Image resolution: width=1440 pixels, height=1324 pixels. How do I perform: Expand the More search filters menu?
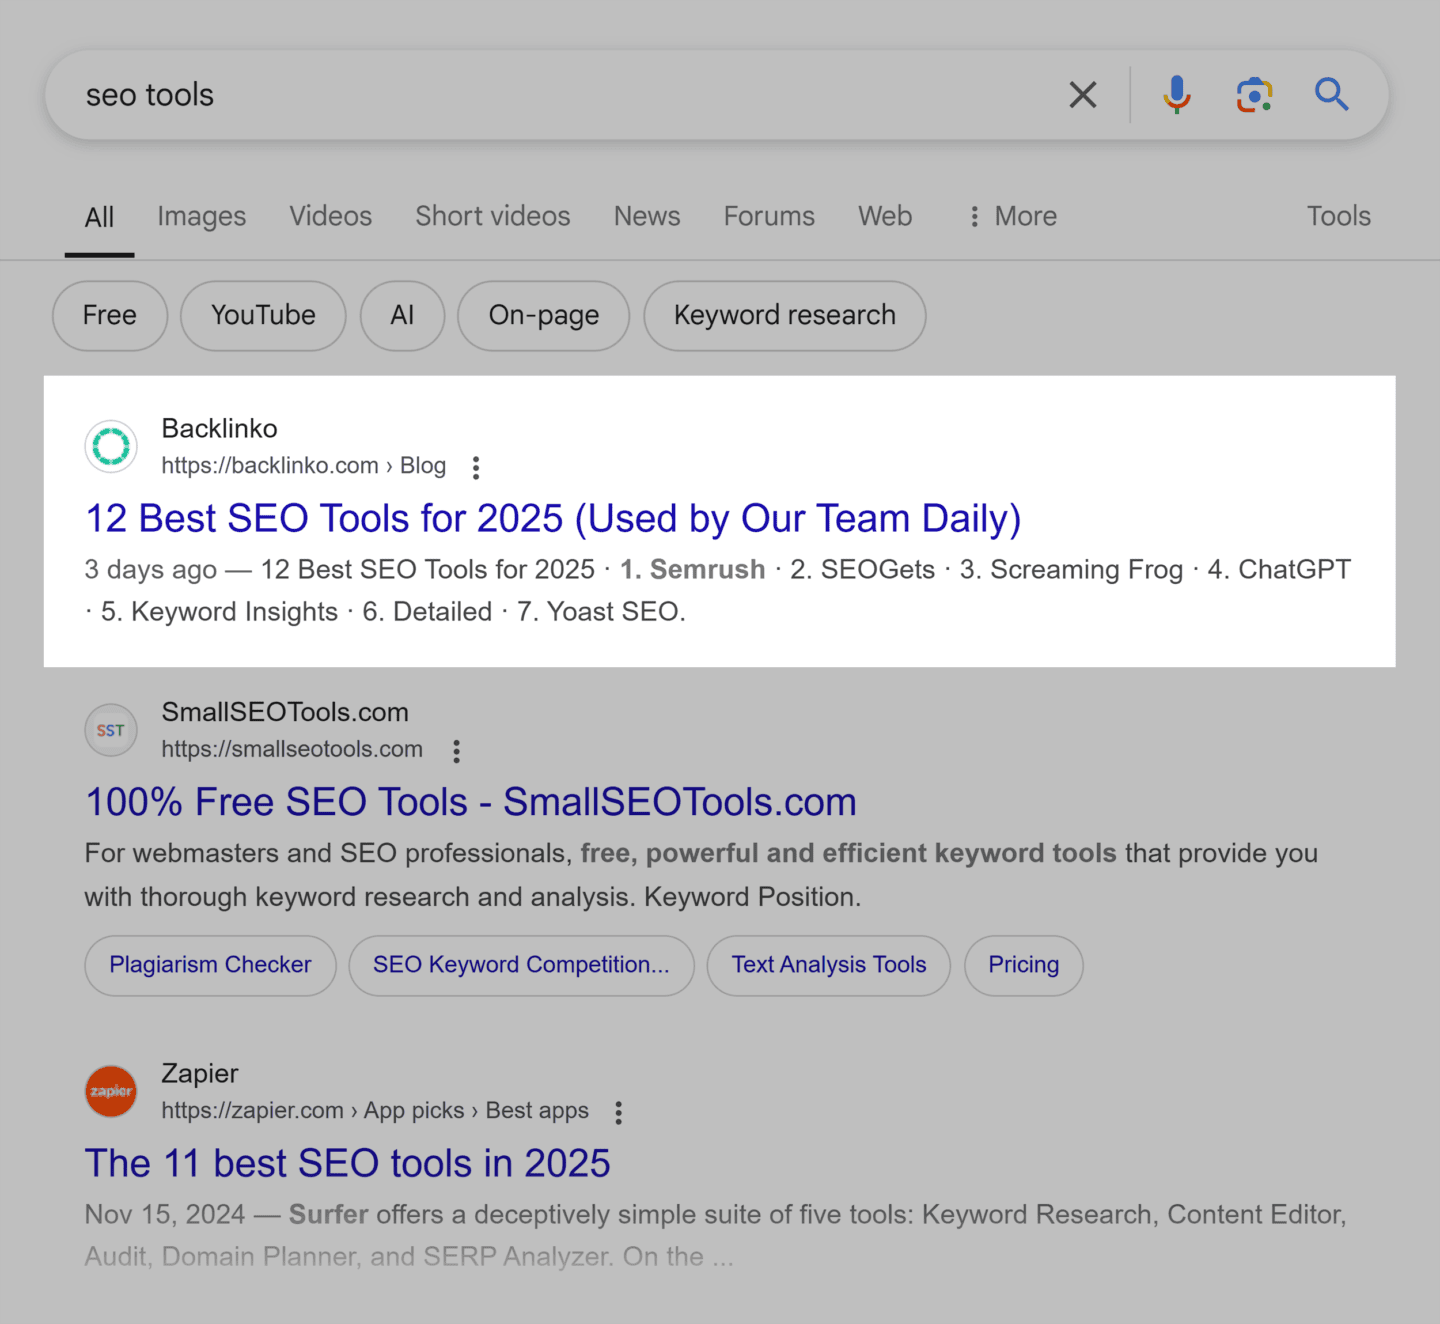(x=1013, y=216)
